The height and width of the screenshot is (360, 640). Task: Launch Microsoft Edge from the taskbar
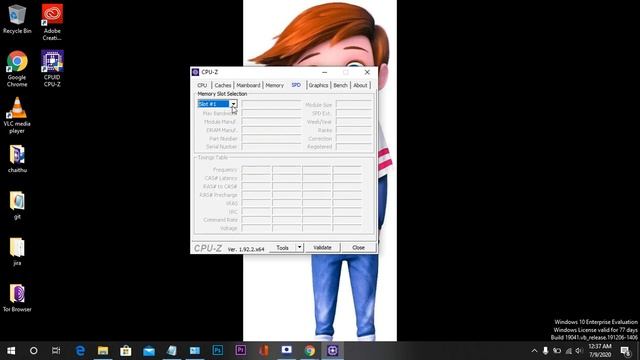click(80, 351)
